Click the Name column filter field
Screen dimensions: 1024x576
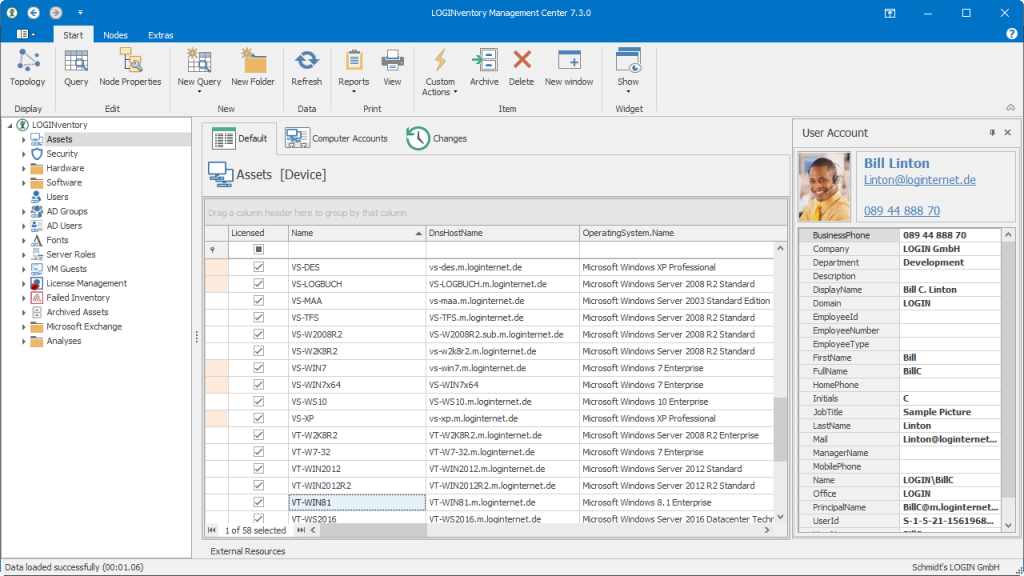tap(357, 249)
